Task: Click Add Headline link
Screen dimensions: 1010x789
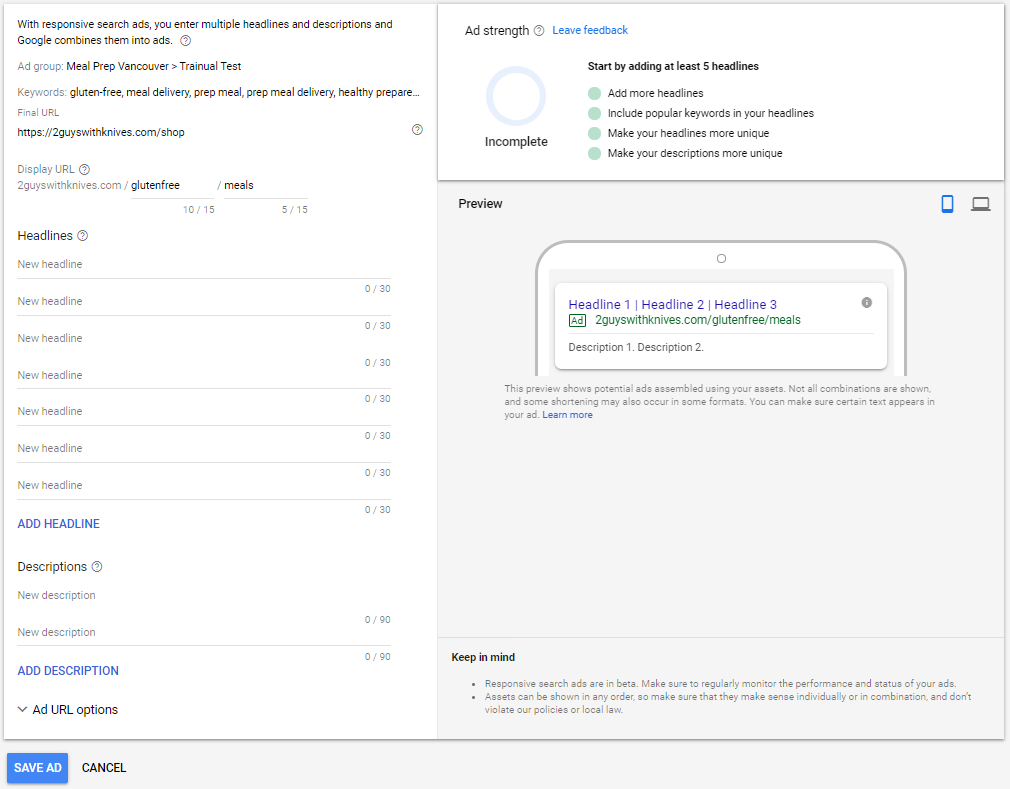Action: pos(59,524)
